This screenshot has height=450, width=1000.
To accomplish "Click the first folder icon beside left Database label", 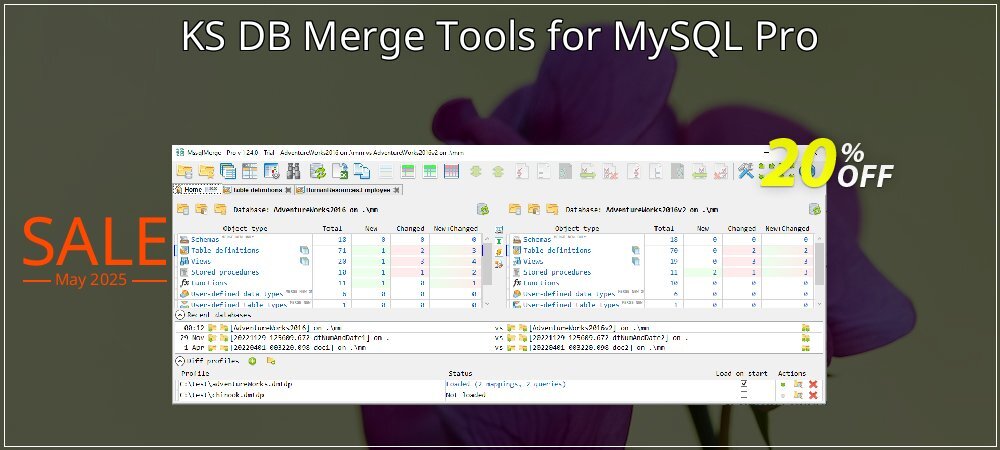I will [x=183, y=209].
